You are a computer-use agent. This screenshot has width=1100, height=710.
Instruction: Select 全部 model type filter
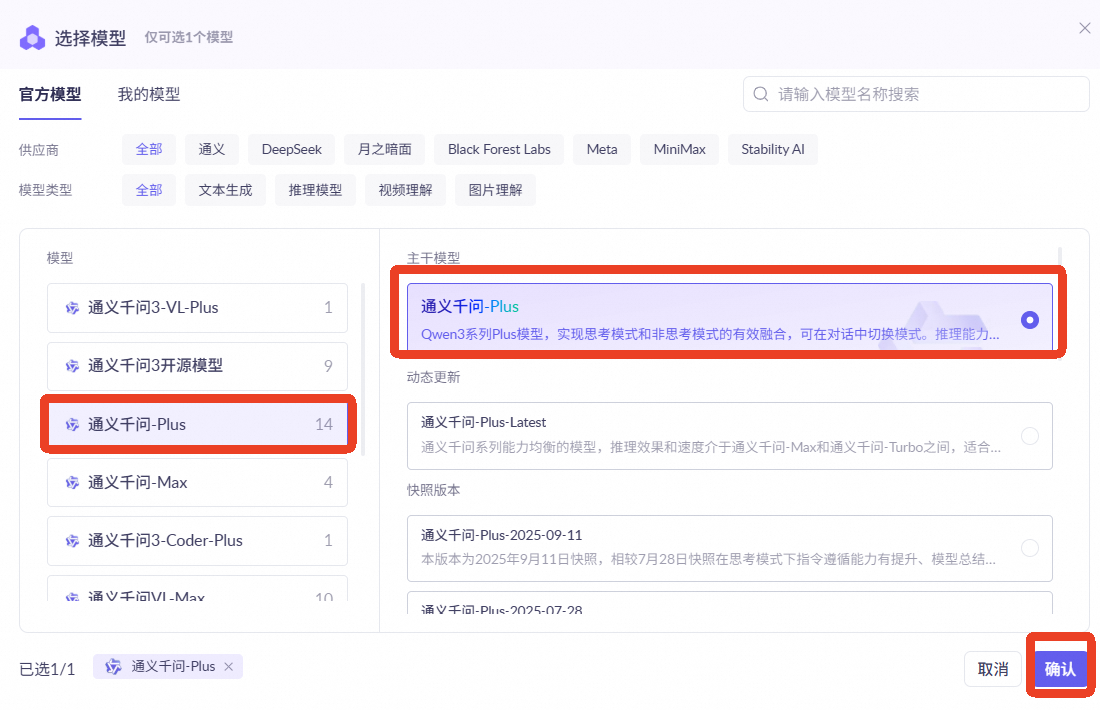149,190
